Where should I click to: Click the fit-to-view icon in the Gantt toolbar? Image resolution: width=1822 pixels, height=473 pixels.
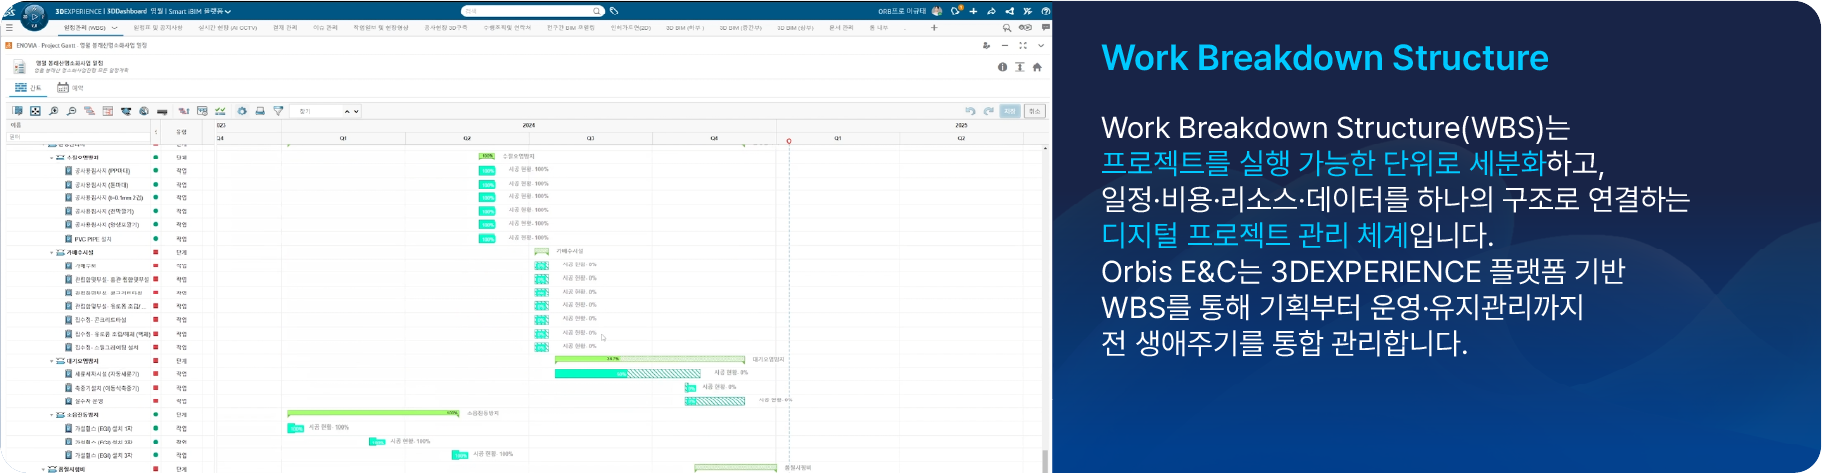[36, 111]
